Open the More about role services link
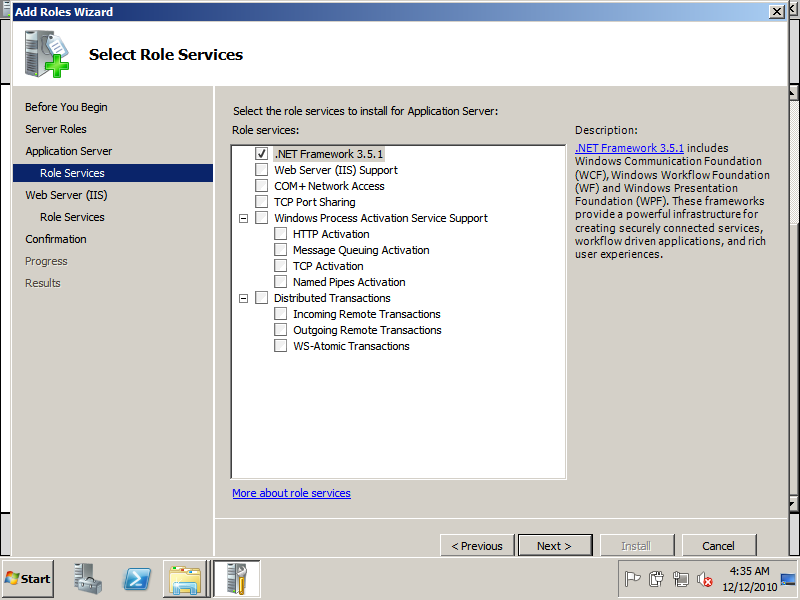 click(x=291, y=493)
